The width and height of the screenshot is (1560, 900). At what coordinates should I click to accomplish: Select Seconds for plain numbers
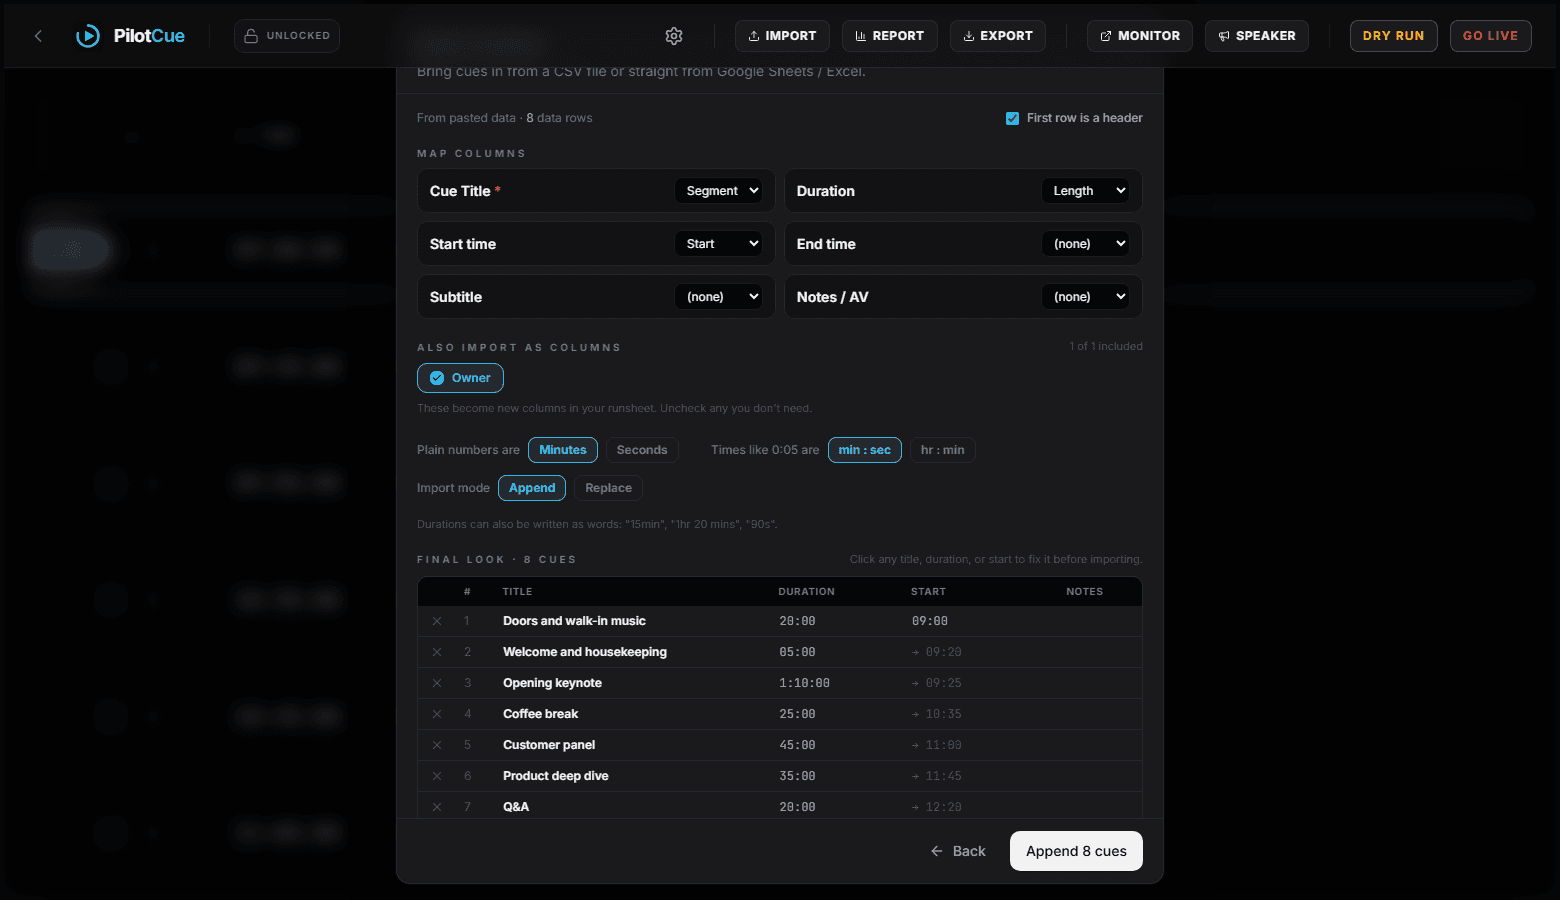tap(642, 450)
